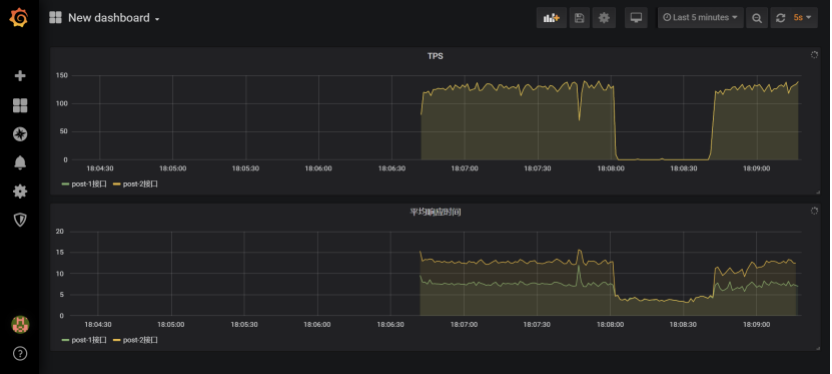Click the 18:04:30 label on TPS time axis
832x374 pixels.
[x=99, y=169]
